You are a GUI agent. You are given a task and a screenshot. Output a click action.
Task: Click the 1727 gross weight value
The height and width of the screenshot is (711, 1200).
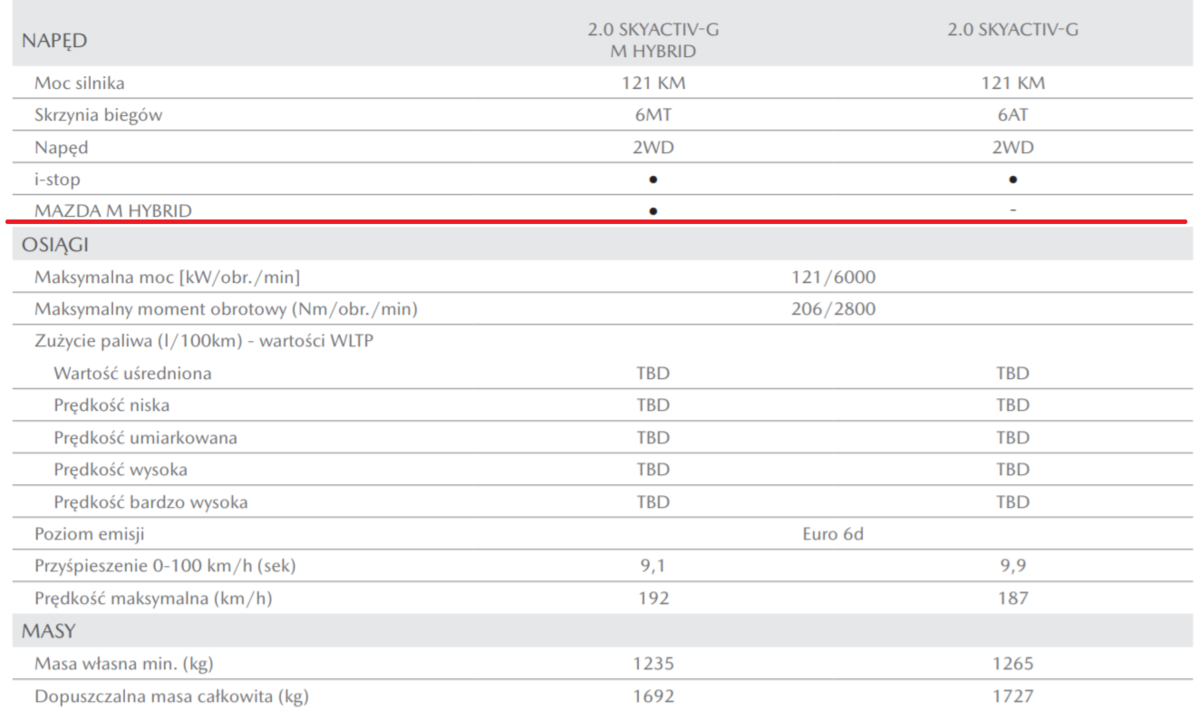pyautogui.click(x=1013, y=695)
